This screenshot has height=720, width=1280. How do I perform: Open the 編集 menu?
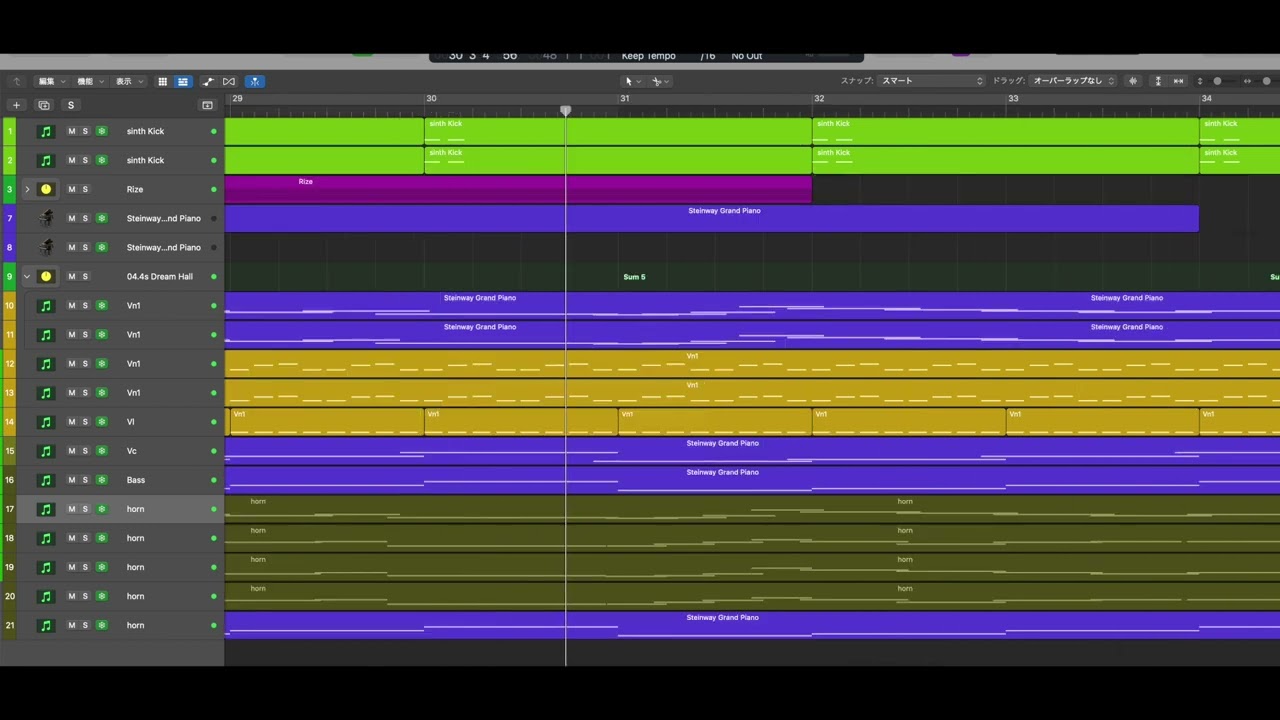tap(51, 81)
